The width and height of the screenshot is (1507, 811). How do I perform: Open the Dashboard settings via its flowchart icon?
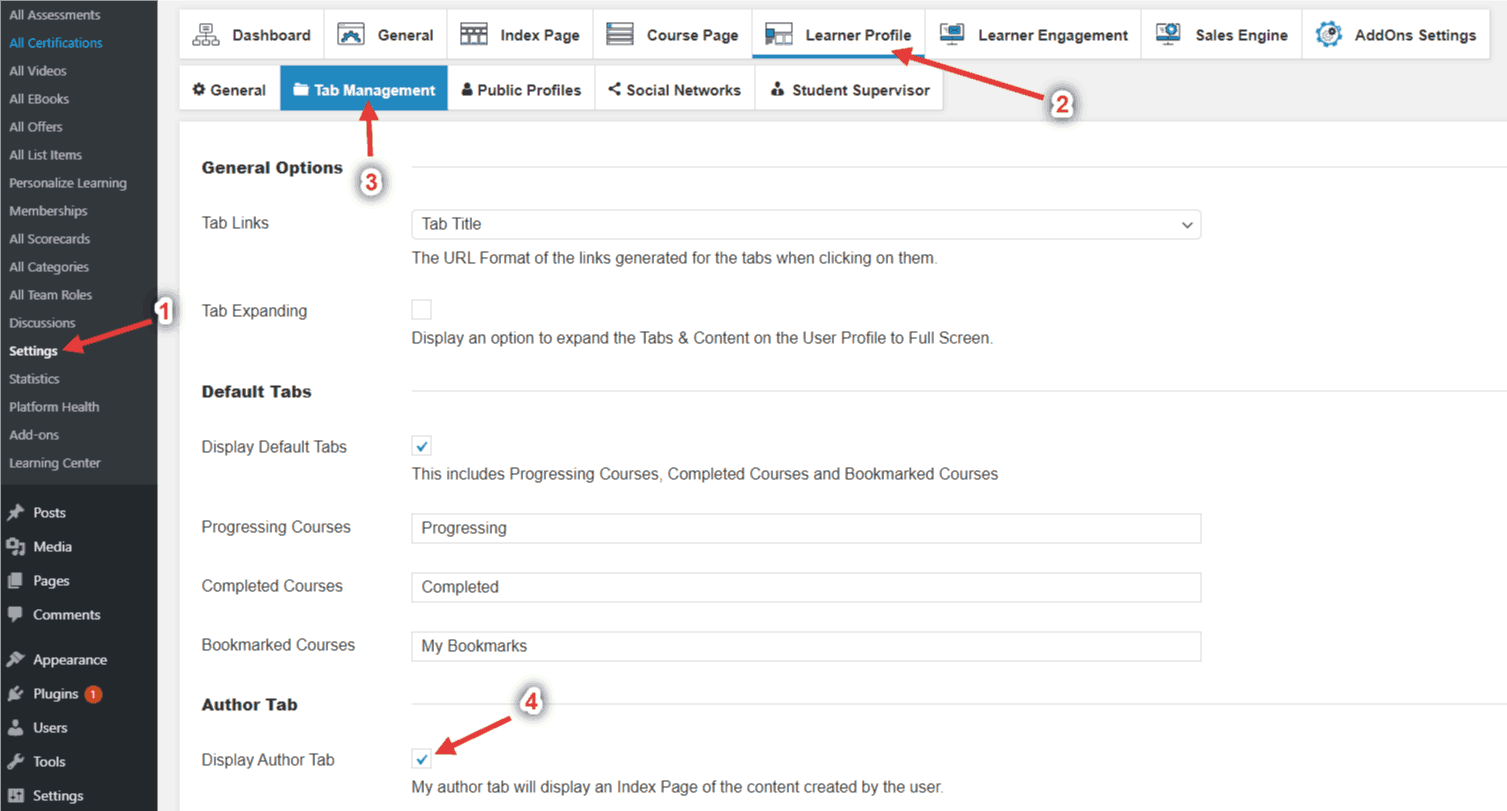(x=207, y=33)
